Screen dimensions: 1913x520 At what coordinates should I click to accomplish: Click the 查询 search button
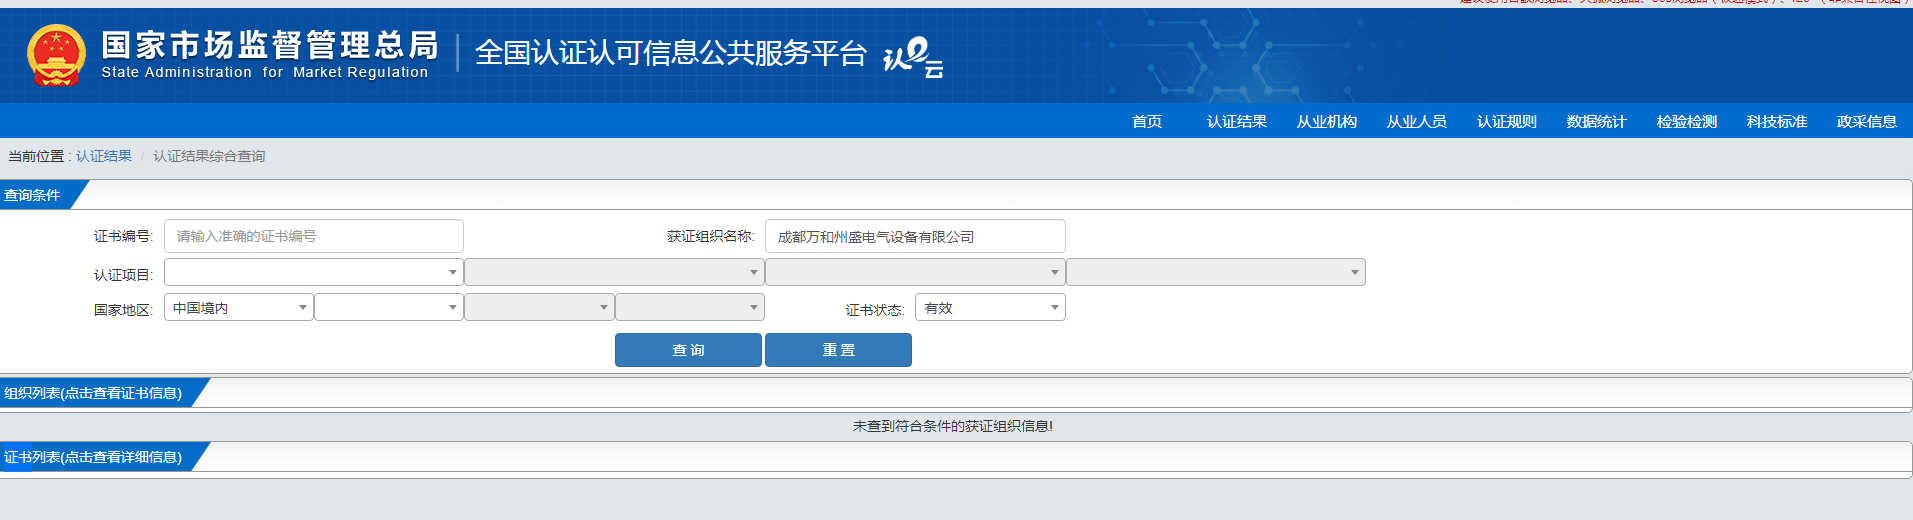[688, 350]
